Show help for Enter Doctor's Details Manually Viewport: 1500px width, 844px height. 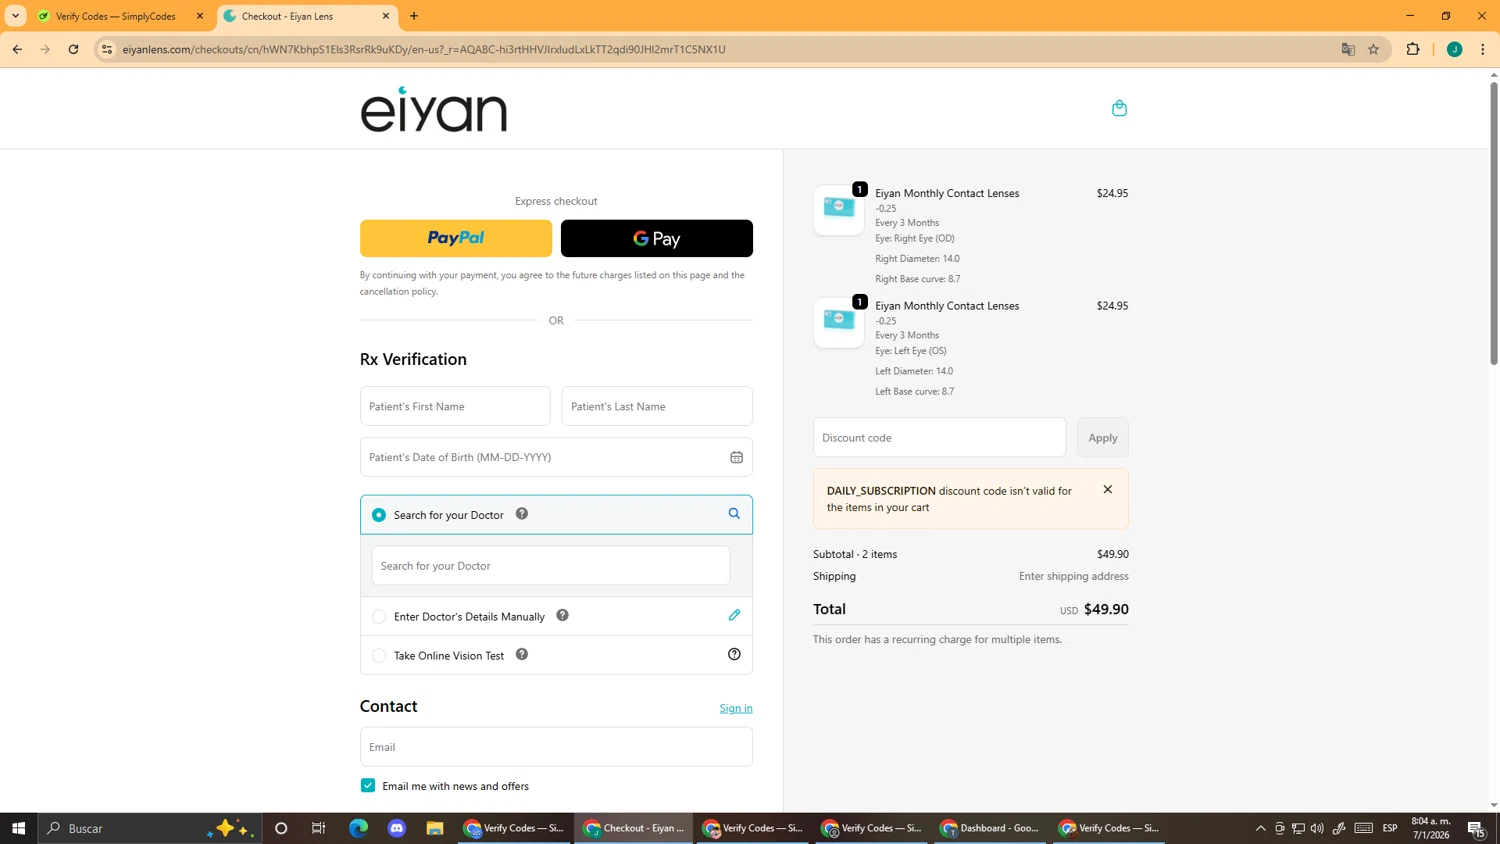pos(562,615)
